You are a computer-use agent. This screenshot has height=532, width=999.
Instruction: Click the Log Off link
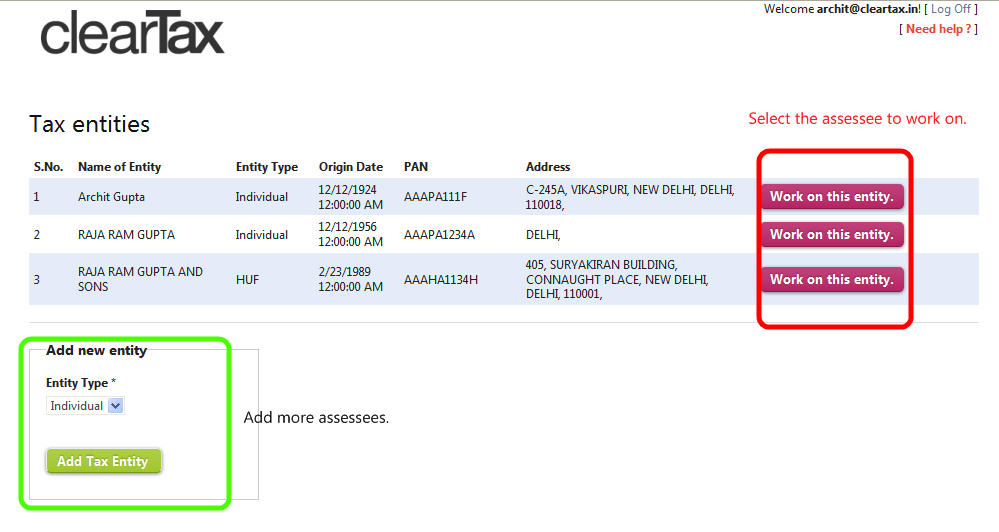pyautogui.click(x=950, y=9)
